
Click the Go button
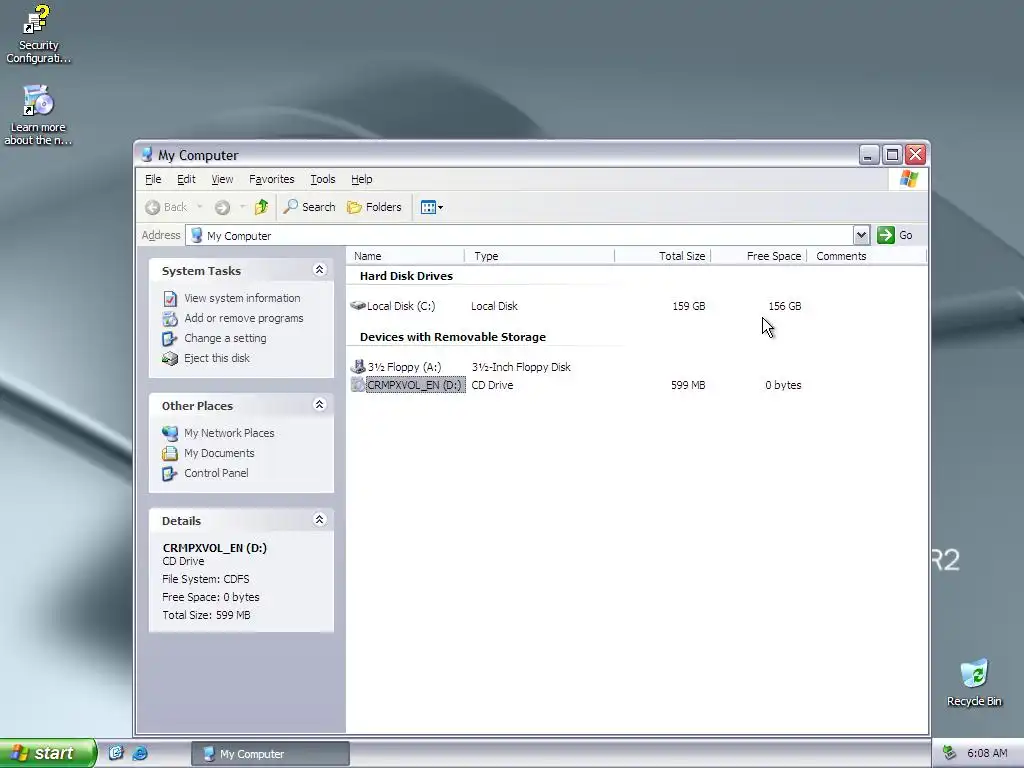pyautogui.click(x=895, y=235)
